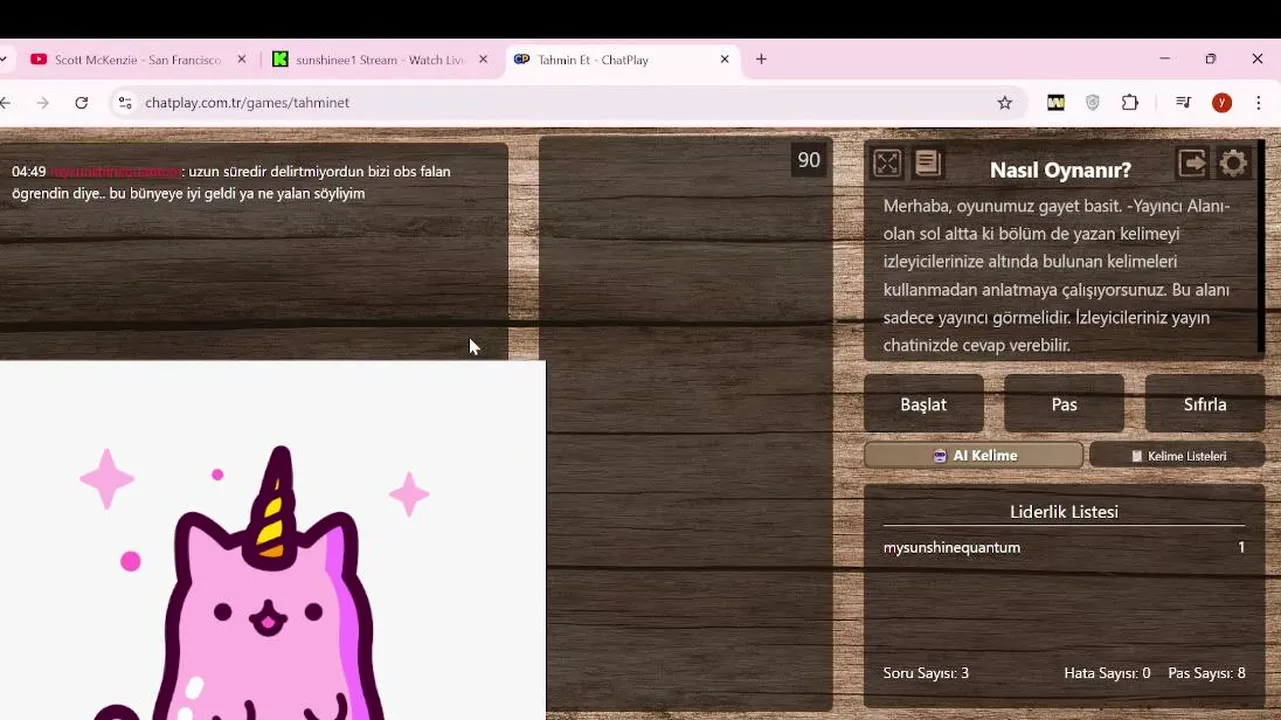Screen dimensions: 1281x720
Task: Click the chat username in red
Action: (x=116, y=171)
